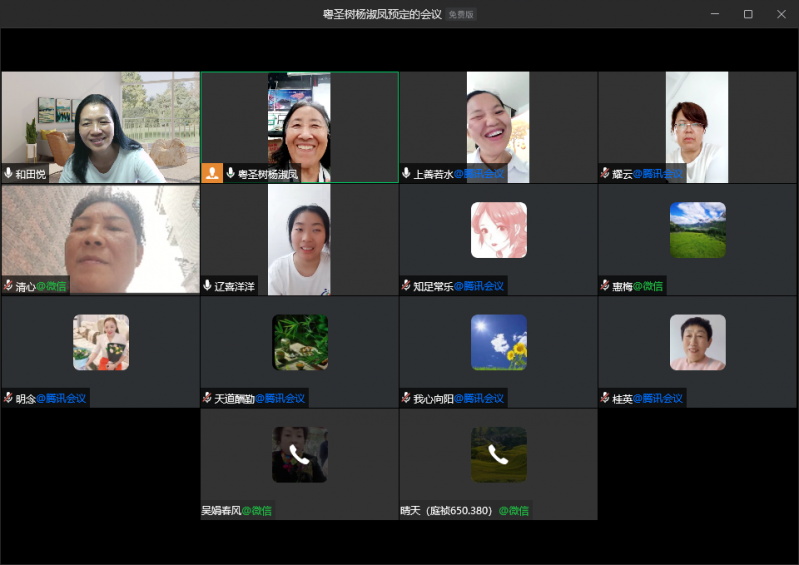This screenshot has height=565, width=799.
Task: Click the muted mic icon for 清心
Action: pos(9,286)
